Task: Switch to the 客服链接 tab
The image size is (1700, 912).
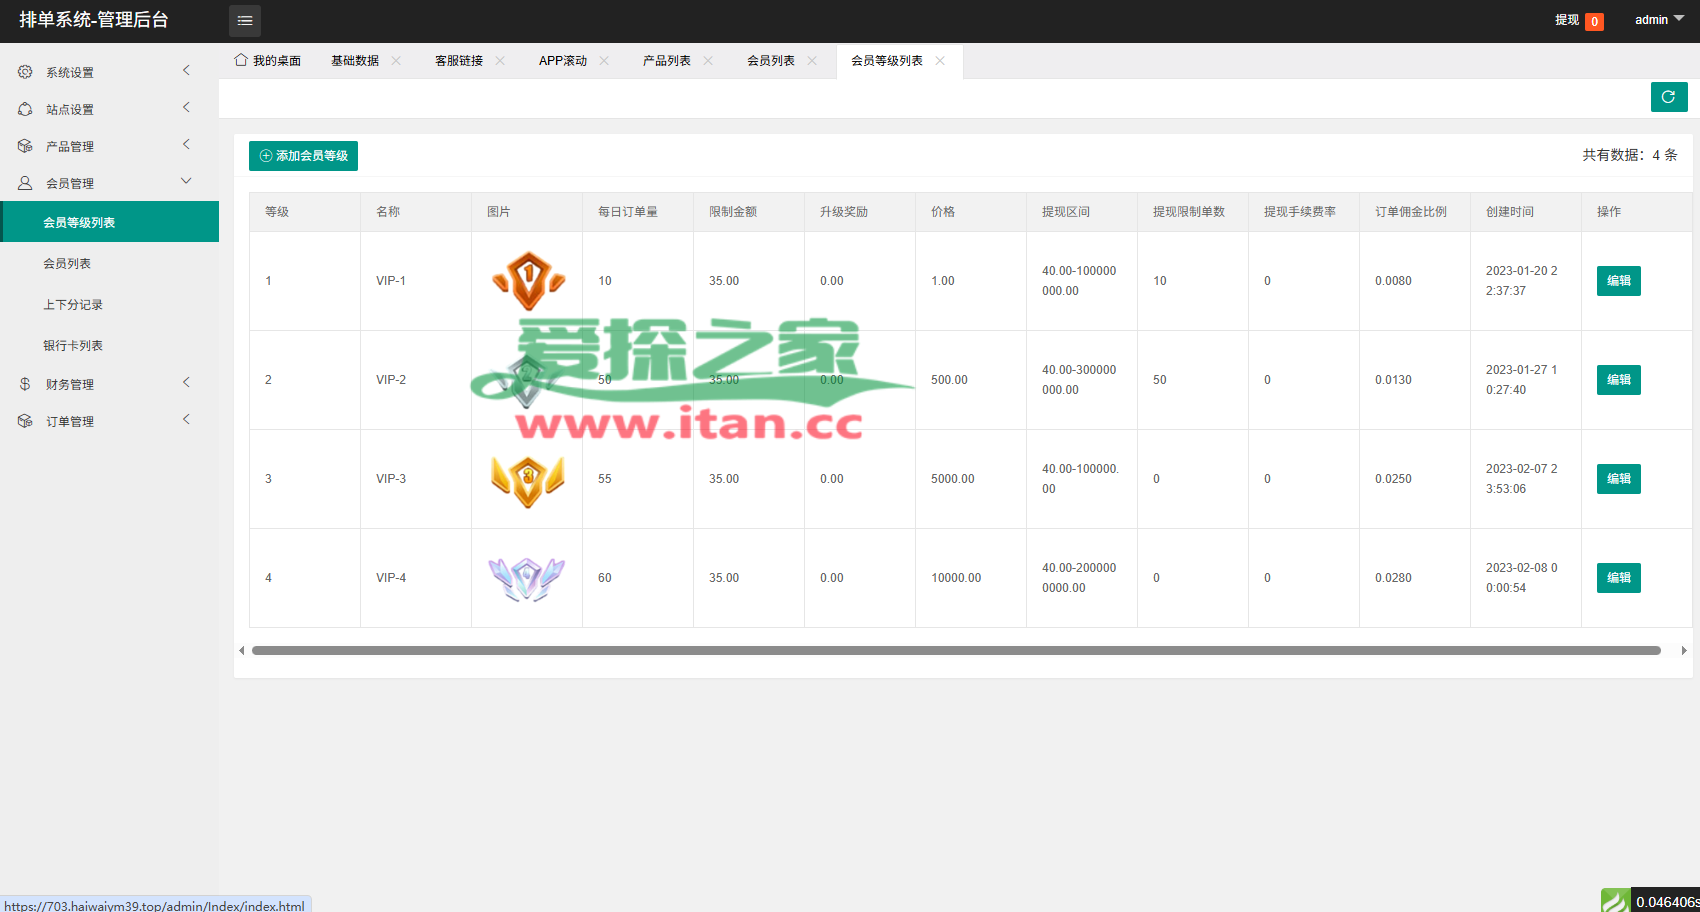Action: point(458,61)
